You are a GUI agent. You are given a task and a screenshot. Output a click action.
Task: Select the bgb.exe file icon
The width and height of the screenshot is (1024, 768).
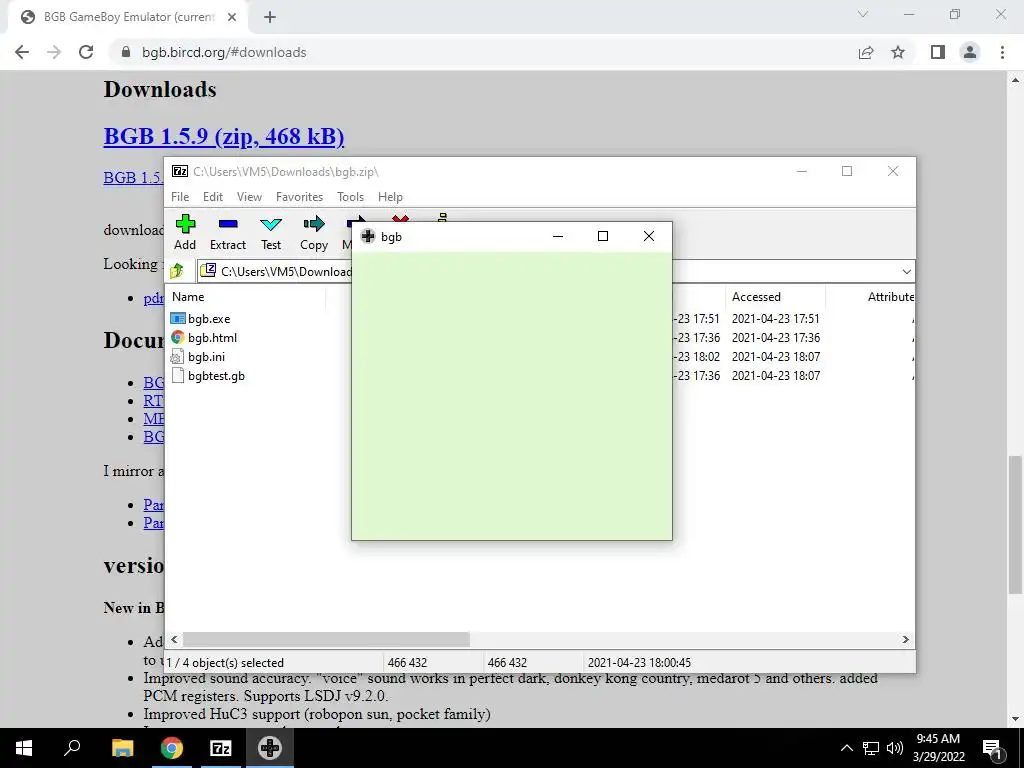coord(178,319)
